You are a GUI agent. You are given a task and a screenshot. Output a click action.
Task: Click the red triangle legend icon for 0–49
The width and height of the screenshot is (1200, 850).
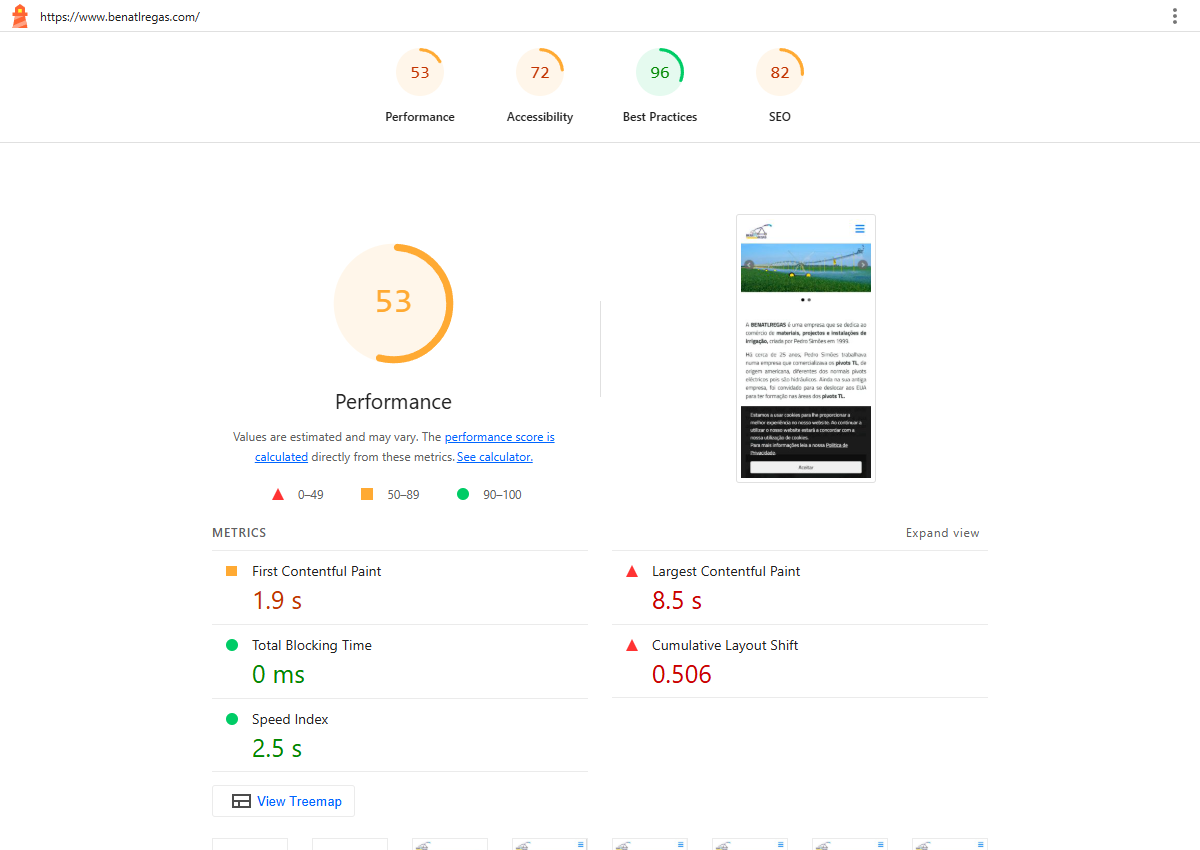[278, 494]
